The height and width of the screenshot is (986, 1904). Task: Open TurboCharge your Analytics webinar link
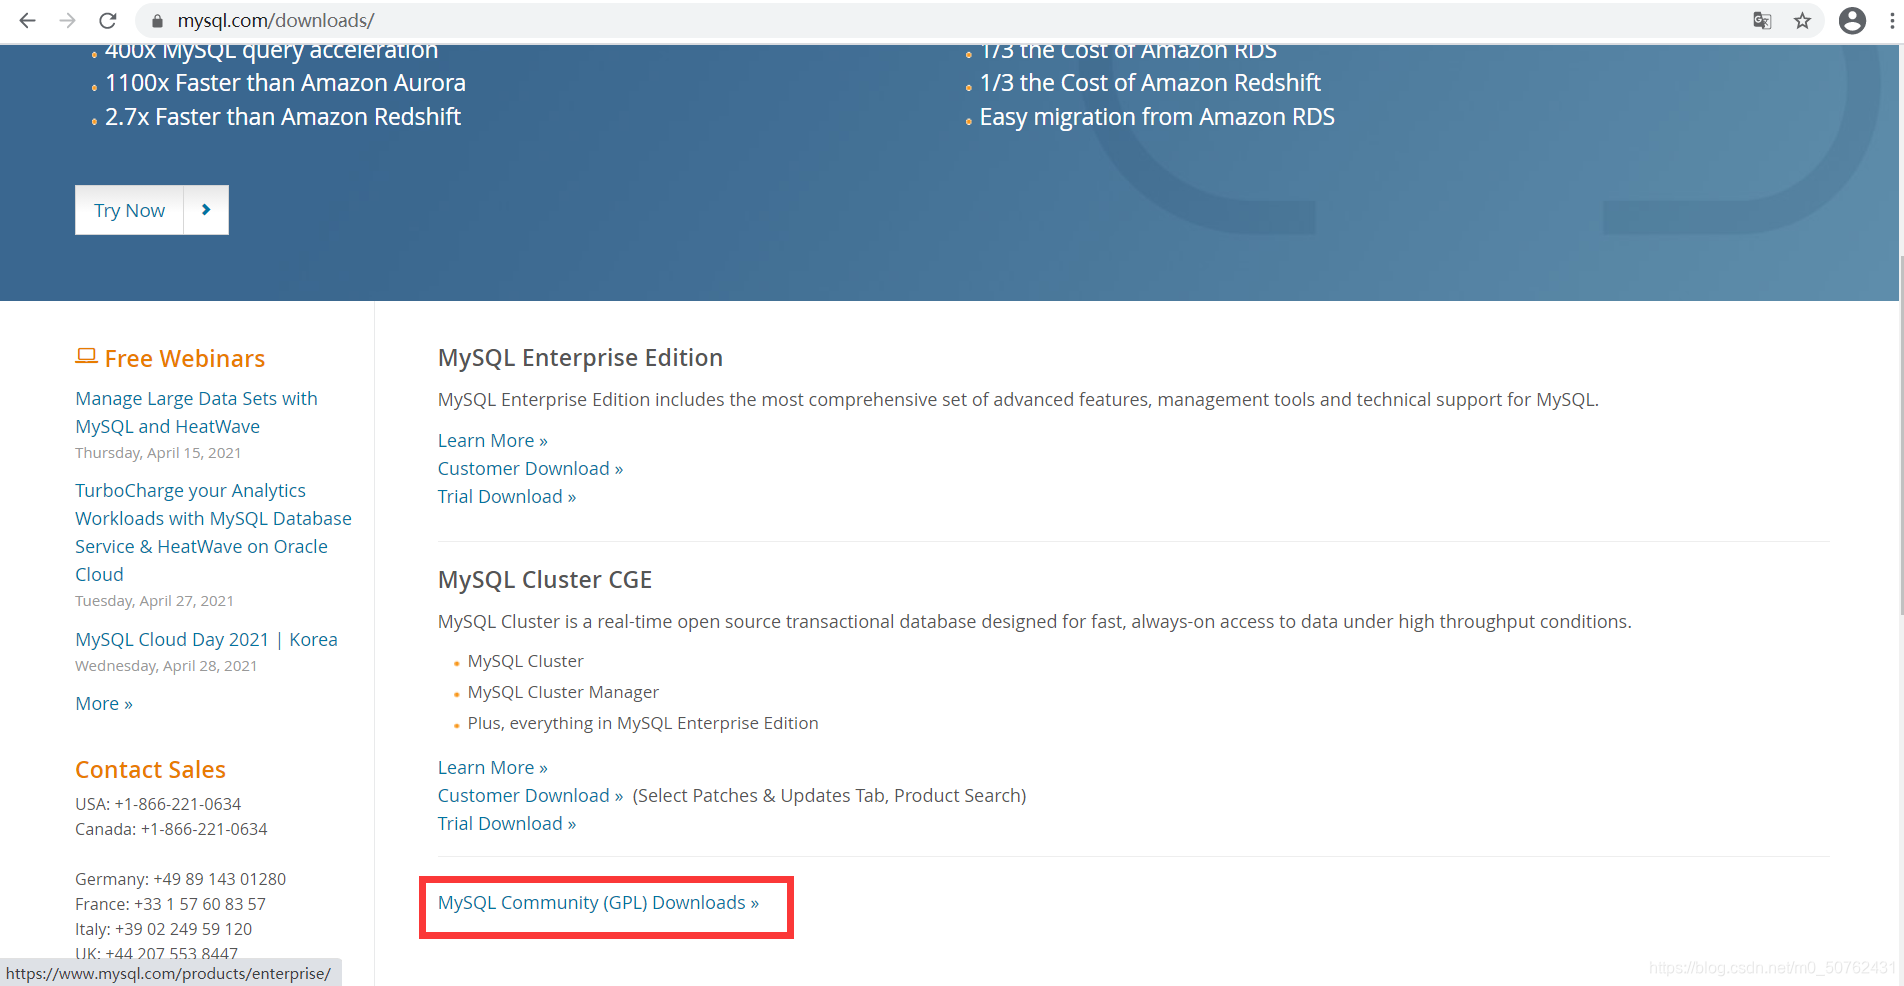[213, 532]
